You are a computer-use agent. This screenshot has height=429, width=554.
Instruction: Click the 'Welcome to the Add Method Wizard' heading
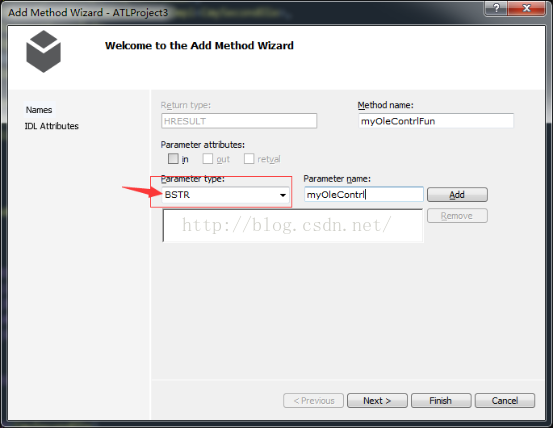click(x=199, y=46)
